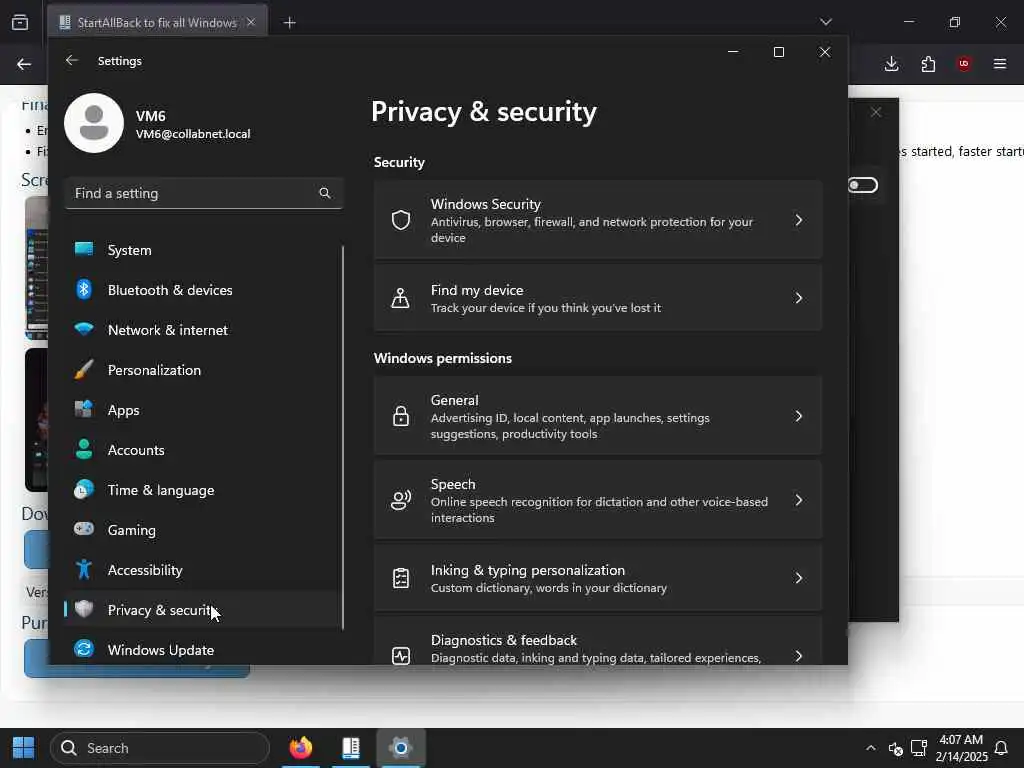This screenshot has width=1024, height=768.
Task: Close the background dialog with X
Action: 876,112
